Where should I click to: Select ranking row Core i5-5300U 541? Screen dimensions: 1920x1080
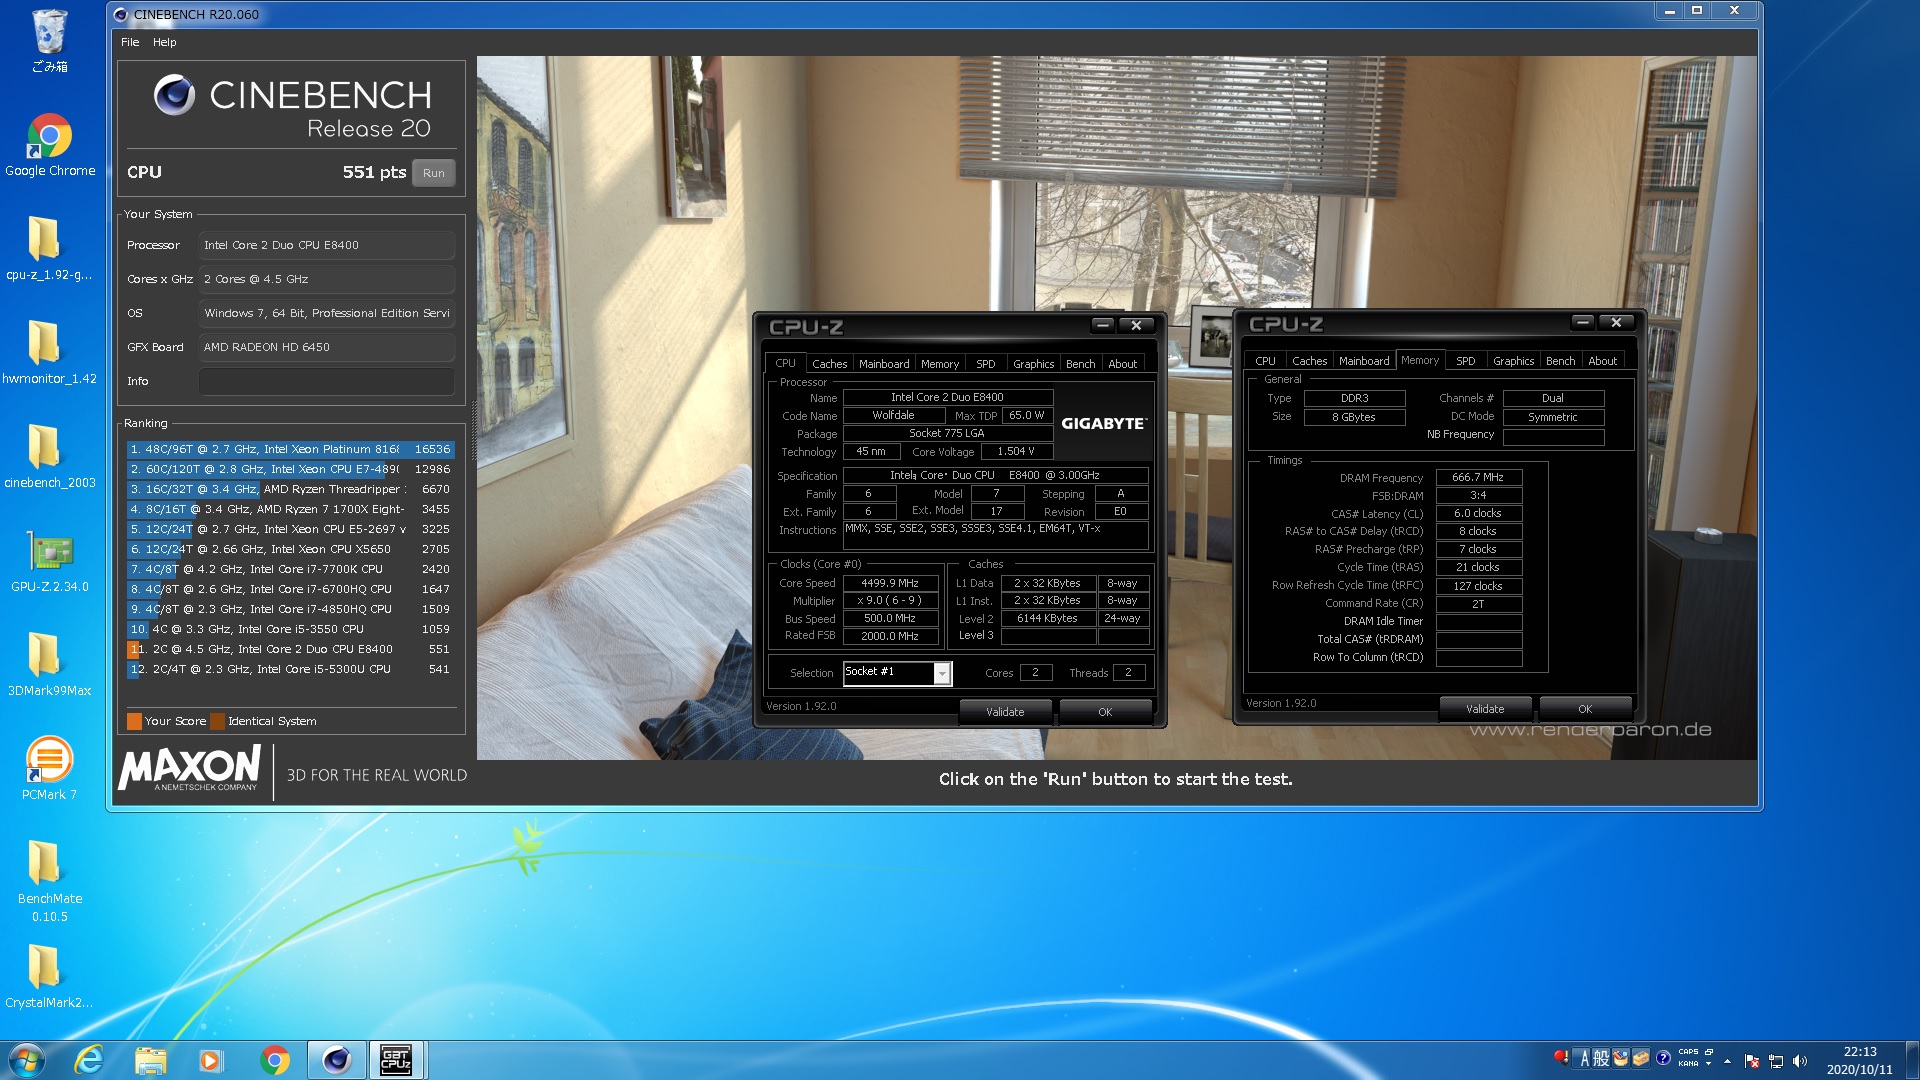tap(290, 670)
